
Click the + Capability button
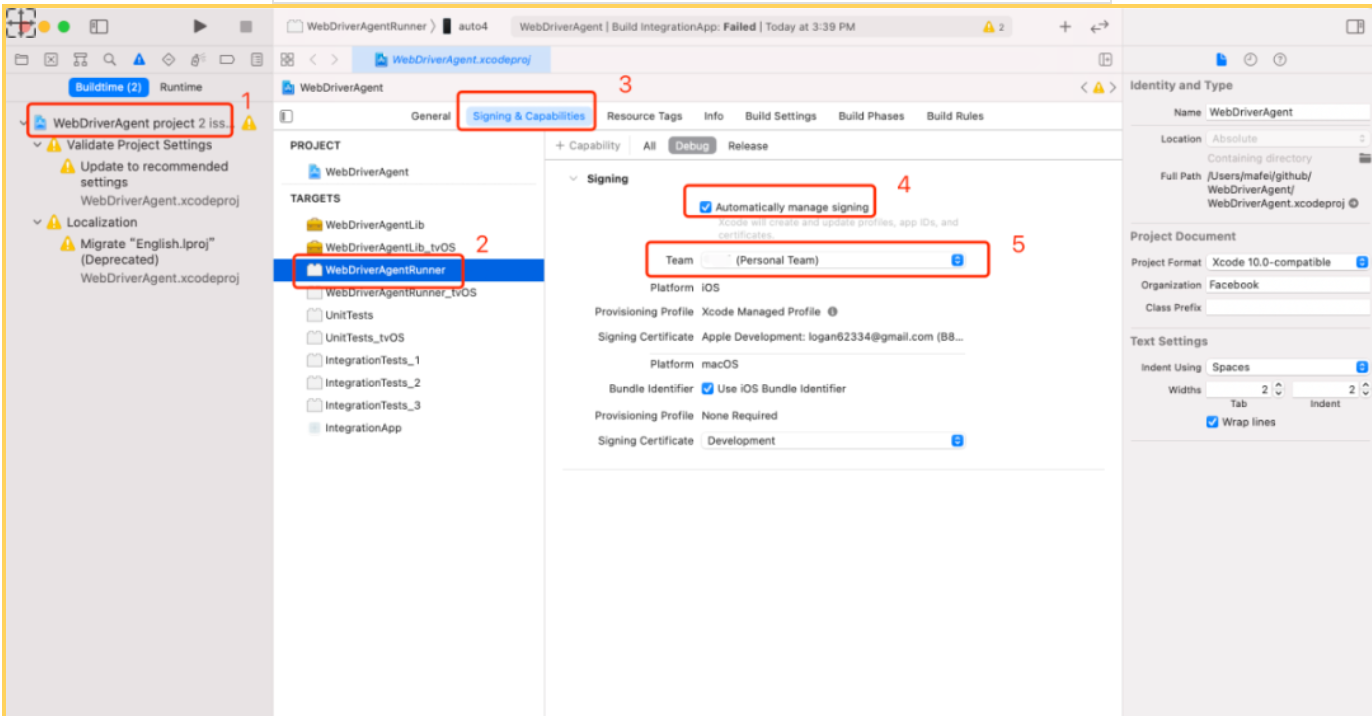588,145
